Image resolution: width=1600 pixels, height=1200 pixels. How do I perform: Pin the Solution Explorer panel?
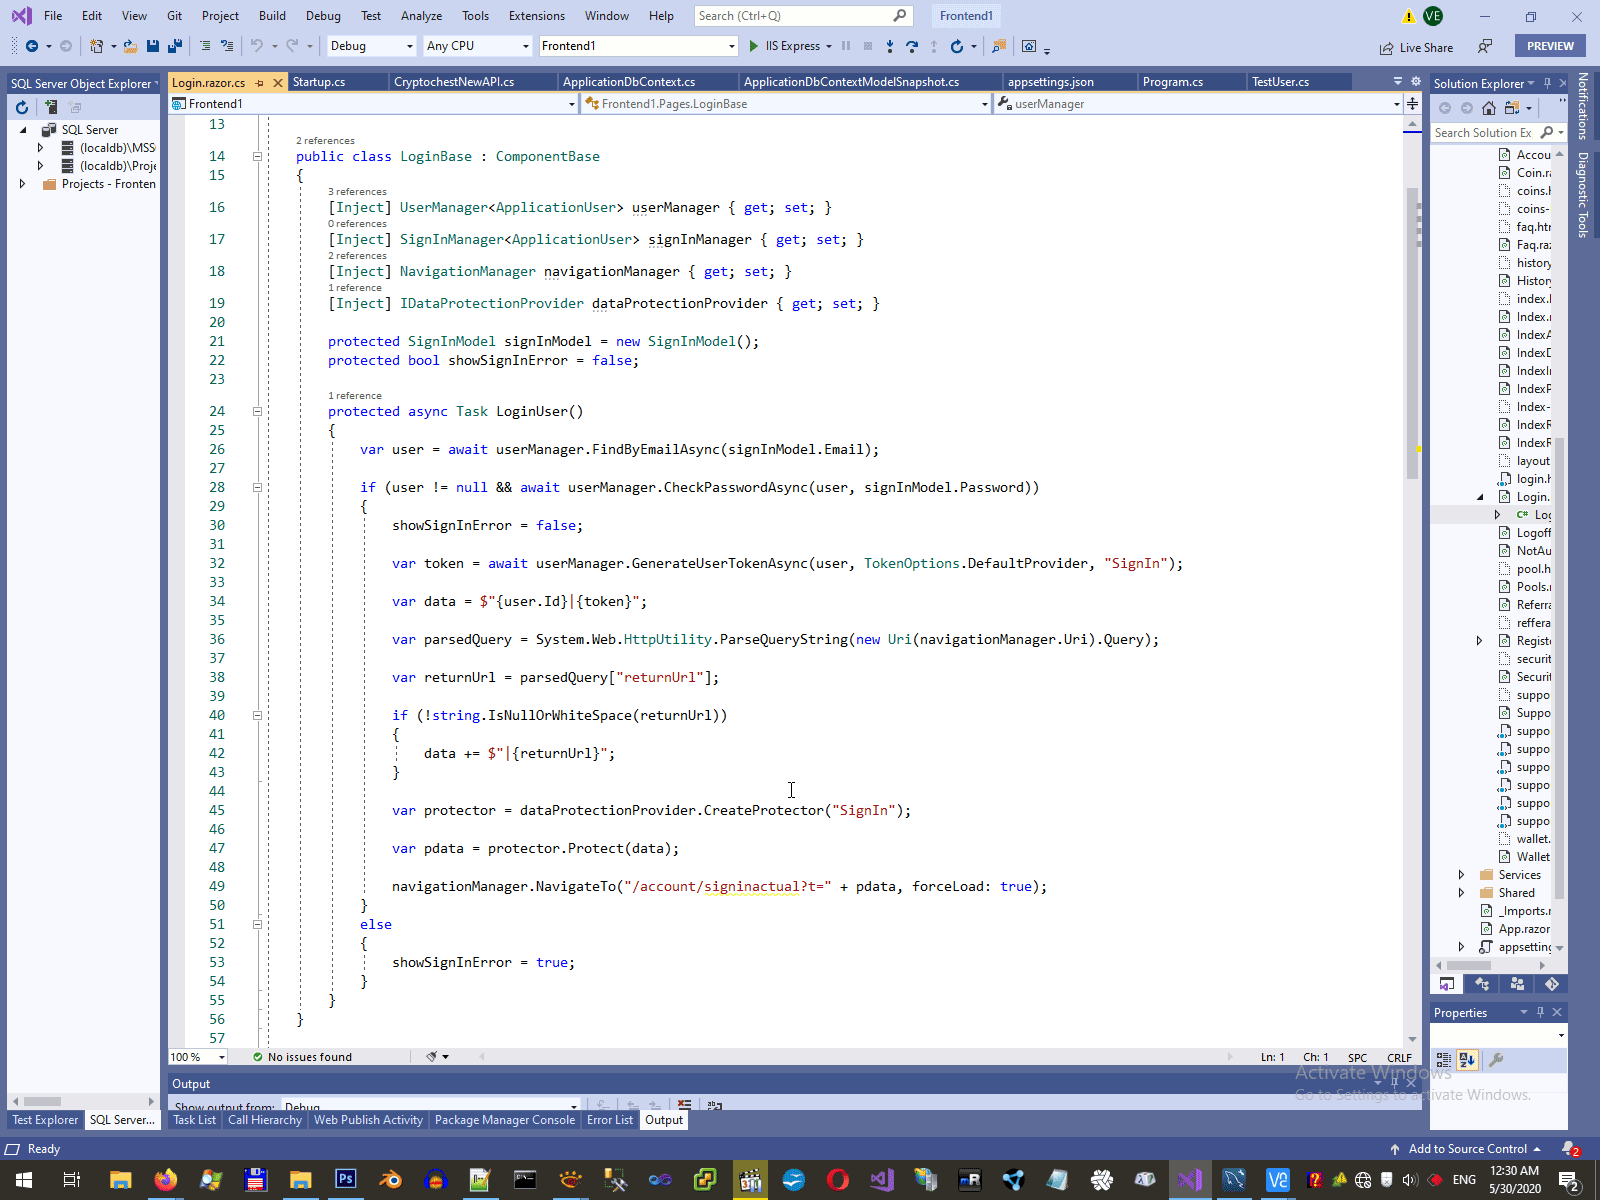point(1547,83)
